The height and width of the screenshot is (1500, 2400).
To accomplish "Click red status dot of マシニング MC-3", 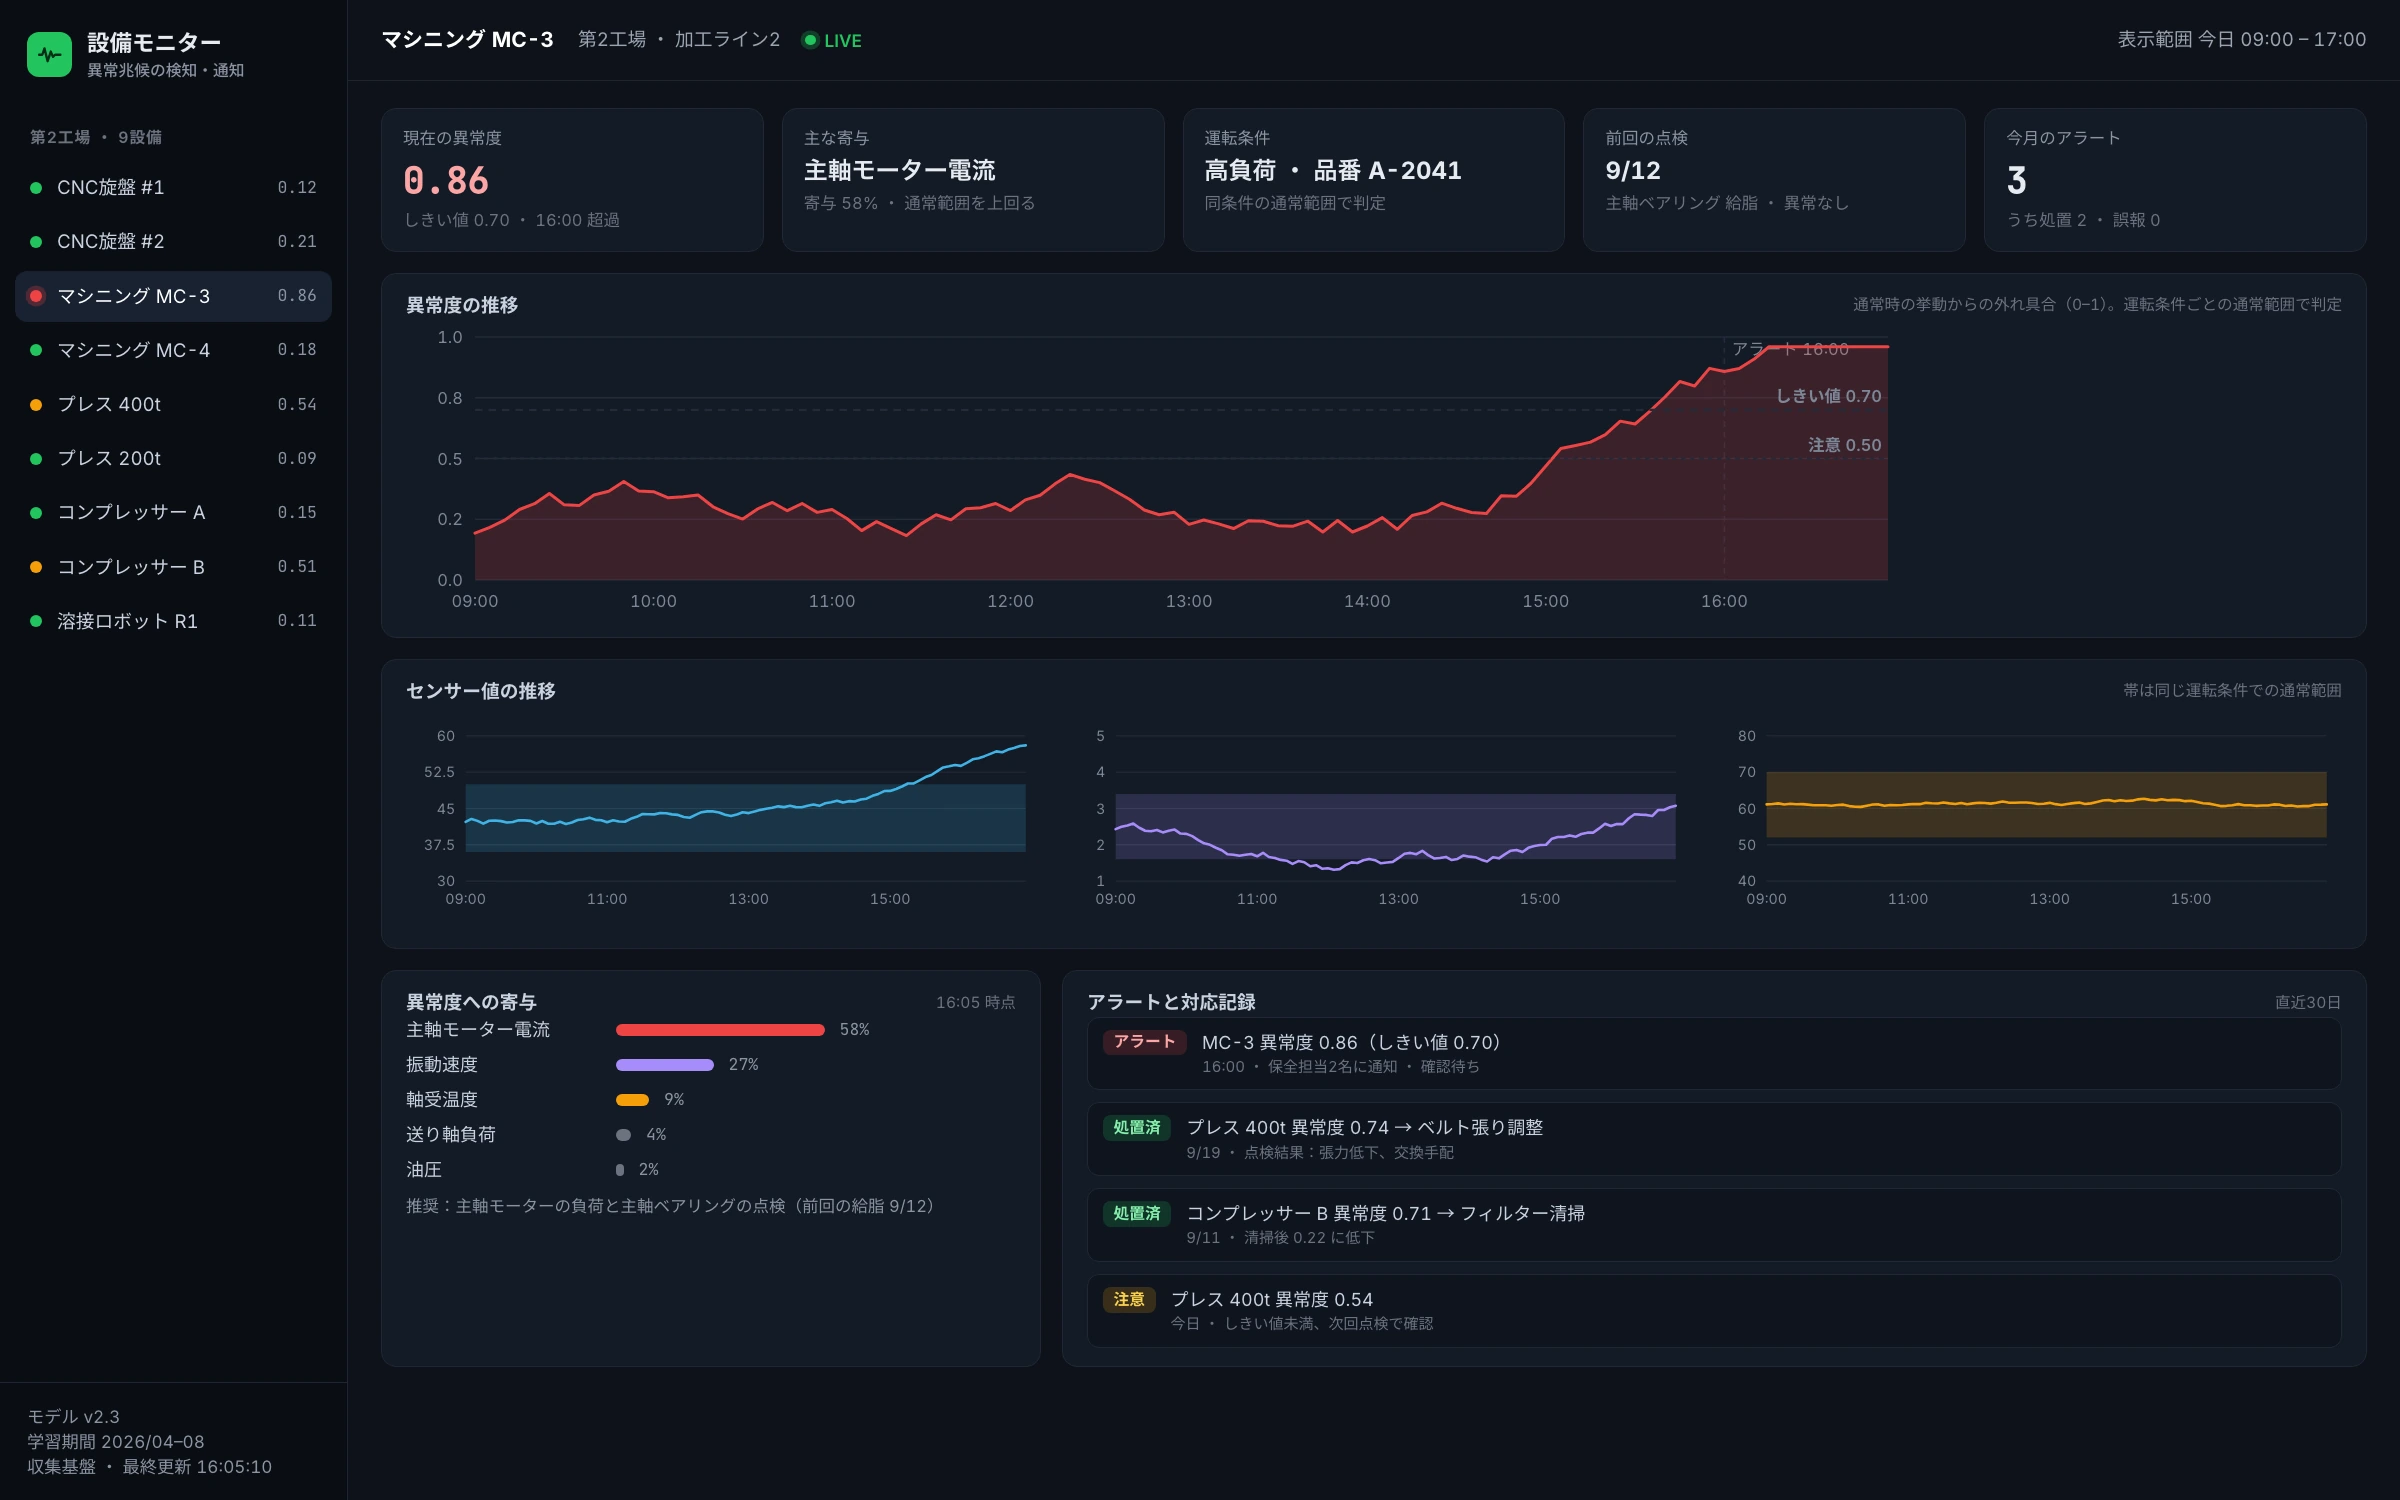I will 36,296.
